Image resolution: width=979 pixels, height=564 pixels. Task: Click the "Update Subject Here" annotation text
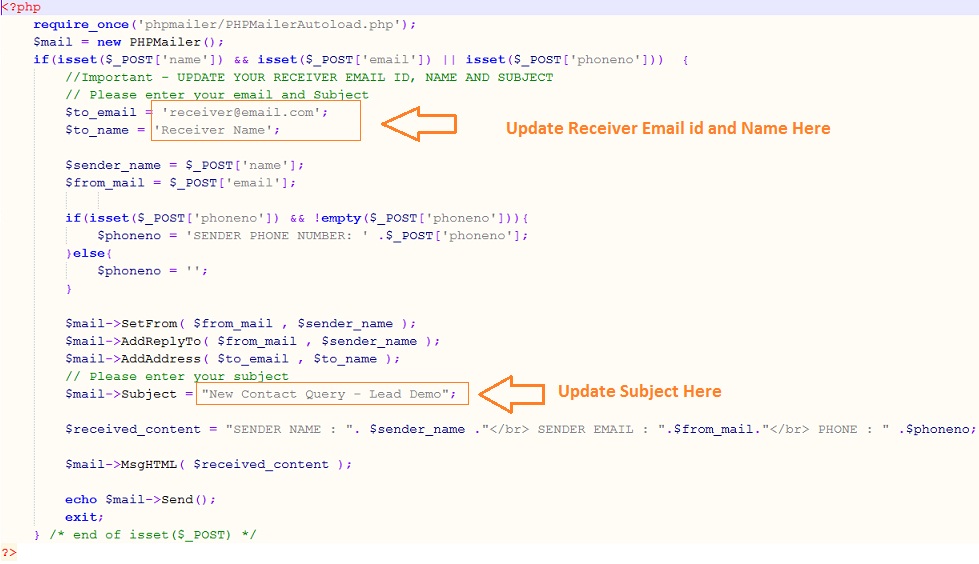(639, 391)
